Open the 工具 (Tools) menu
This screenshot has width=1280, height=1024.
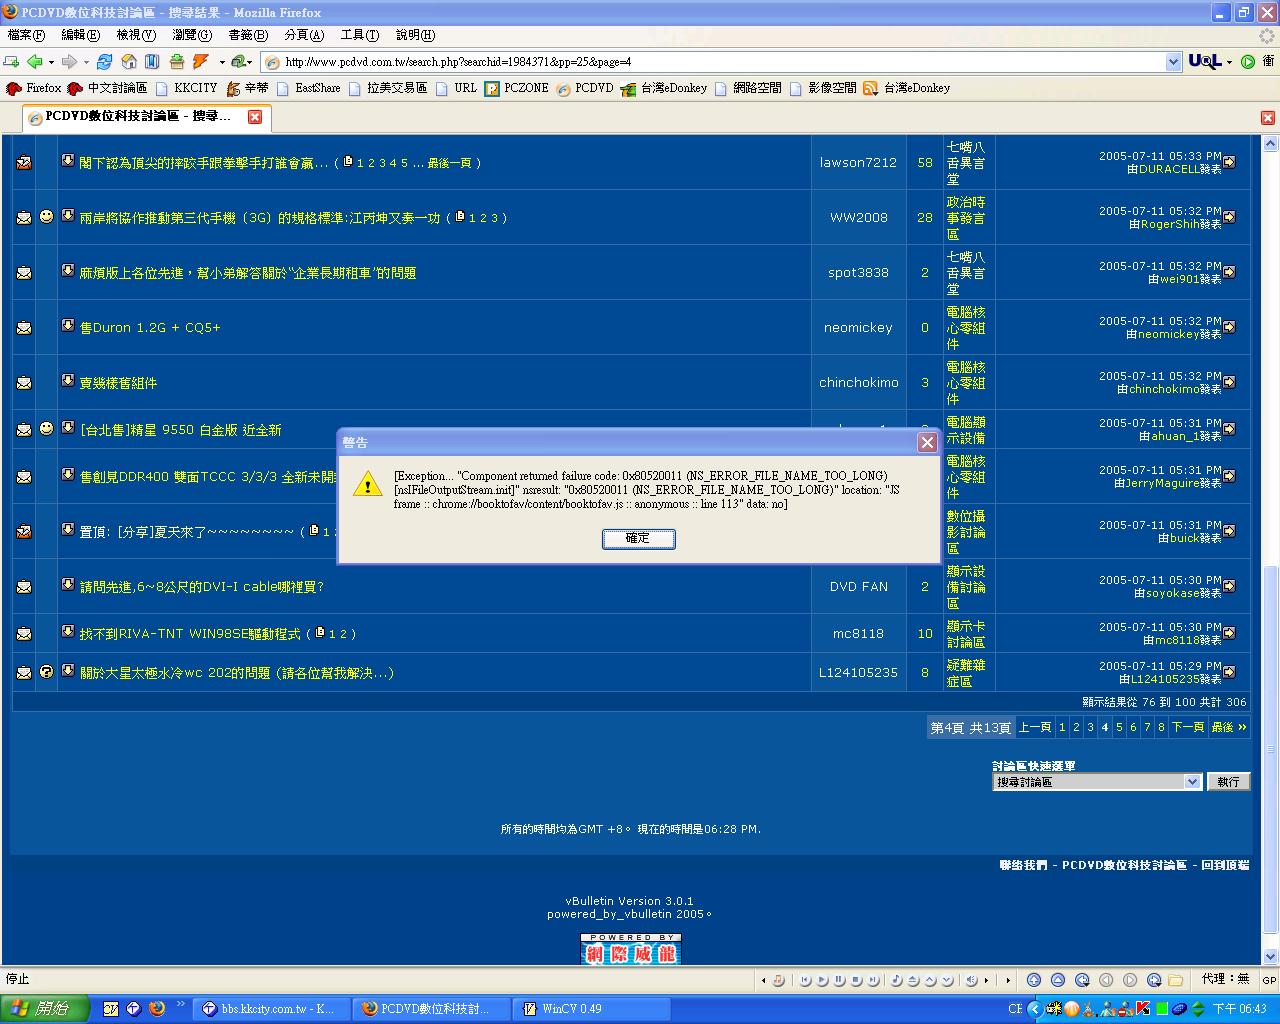click(359, 35)
